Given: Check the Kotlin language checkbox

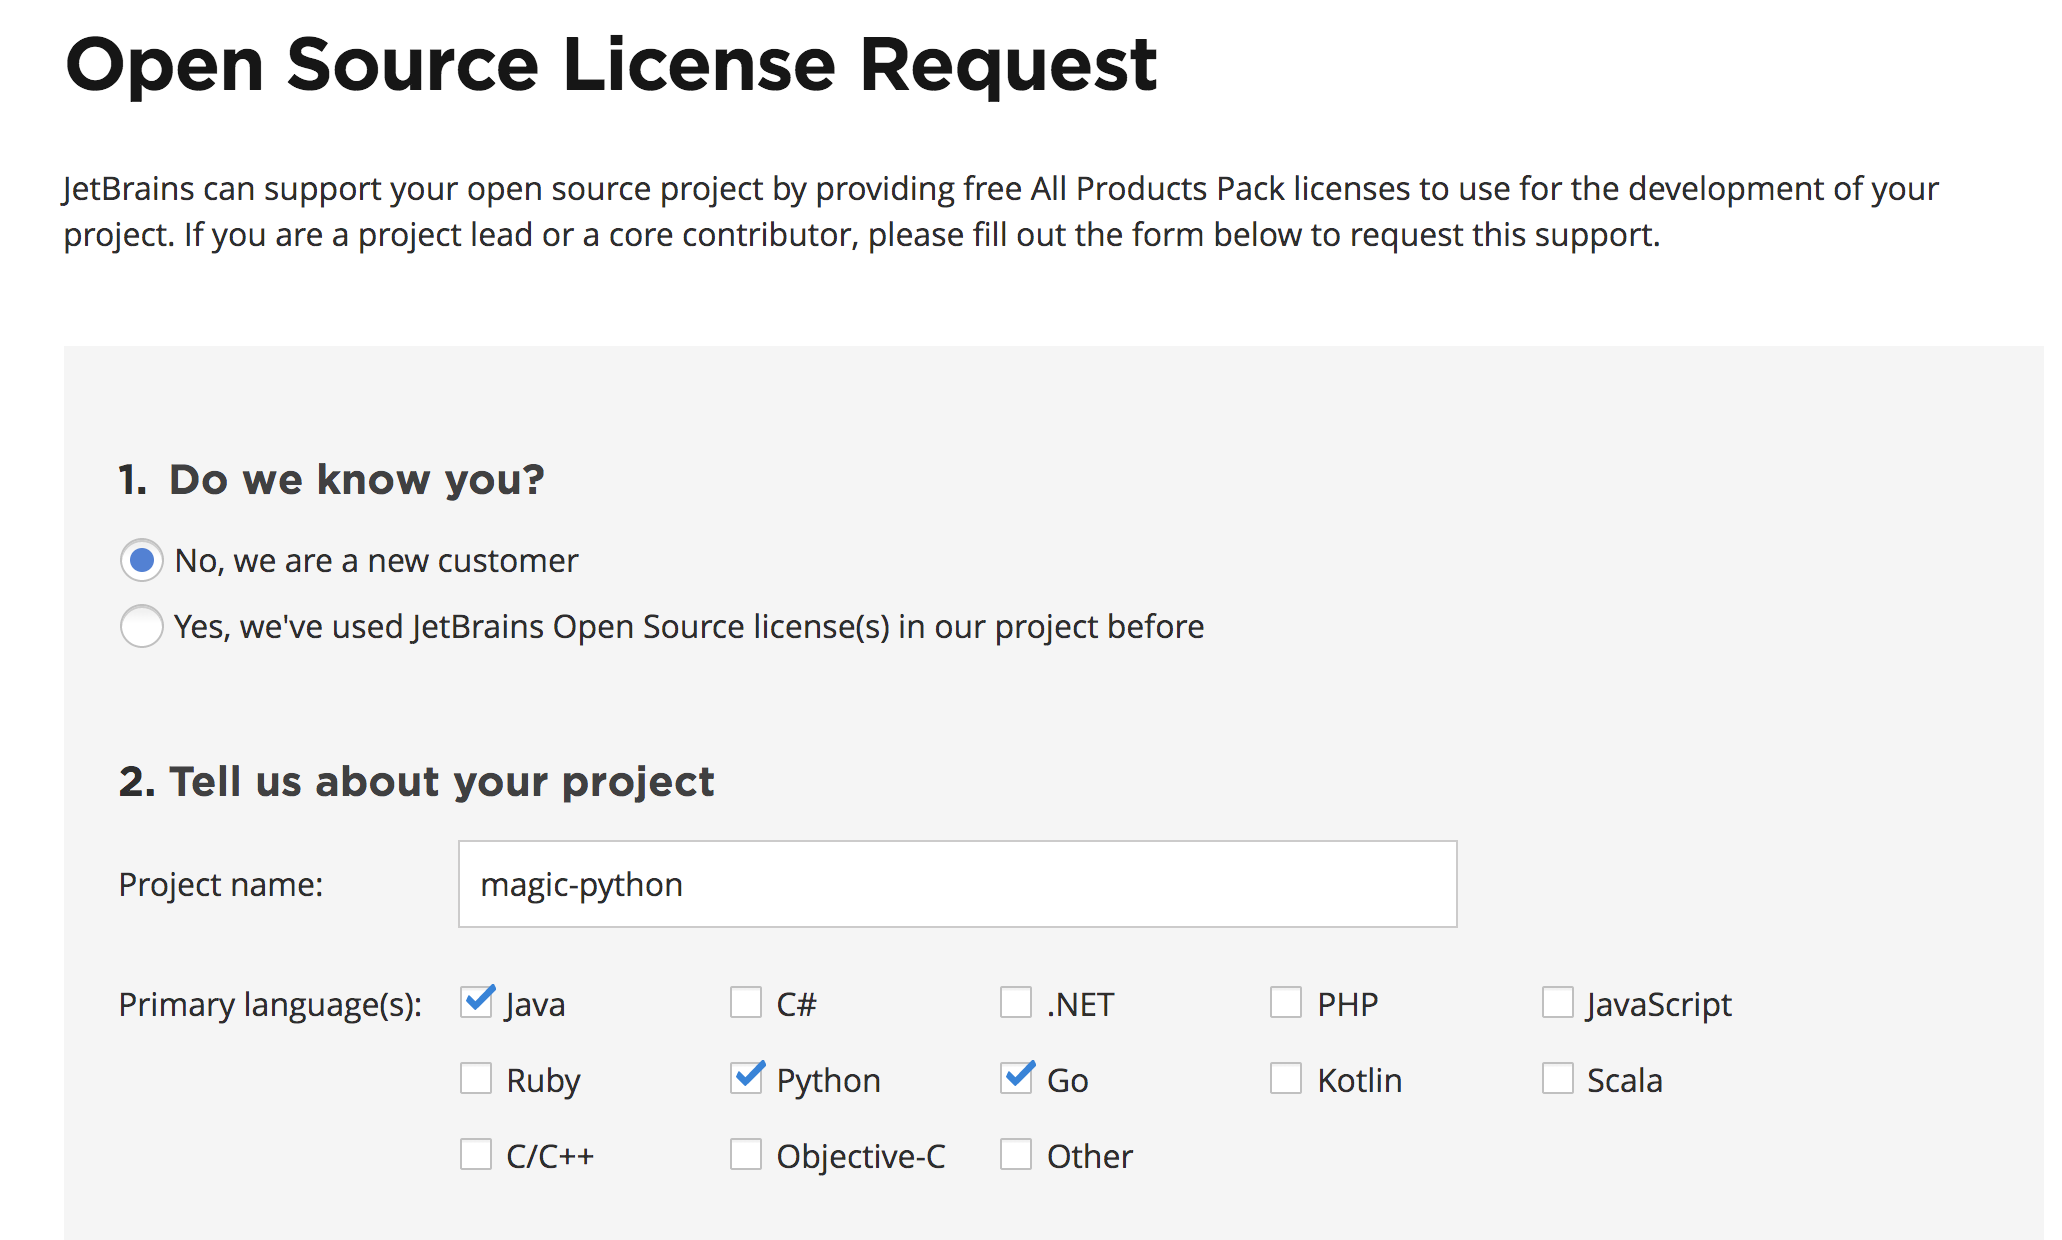Looking at the screenshot, I should point(1286,1078).
